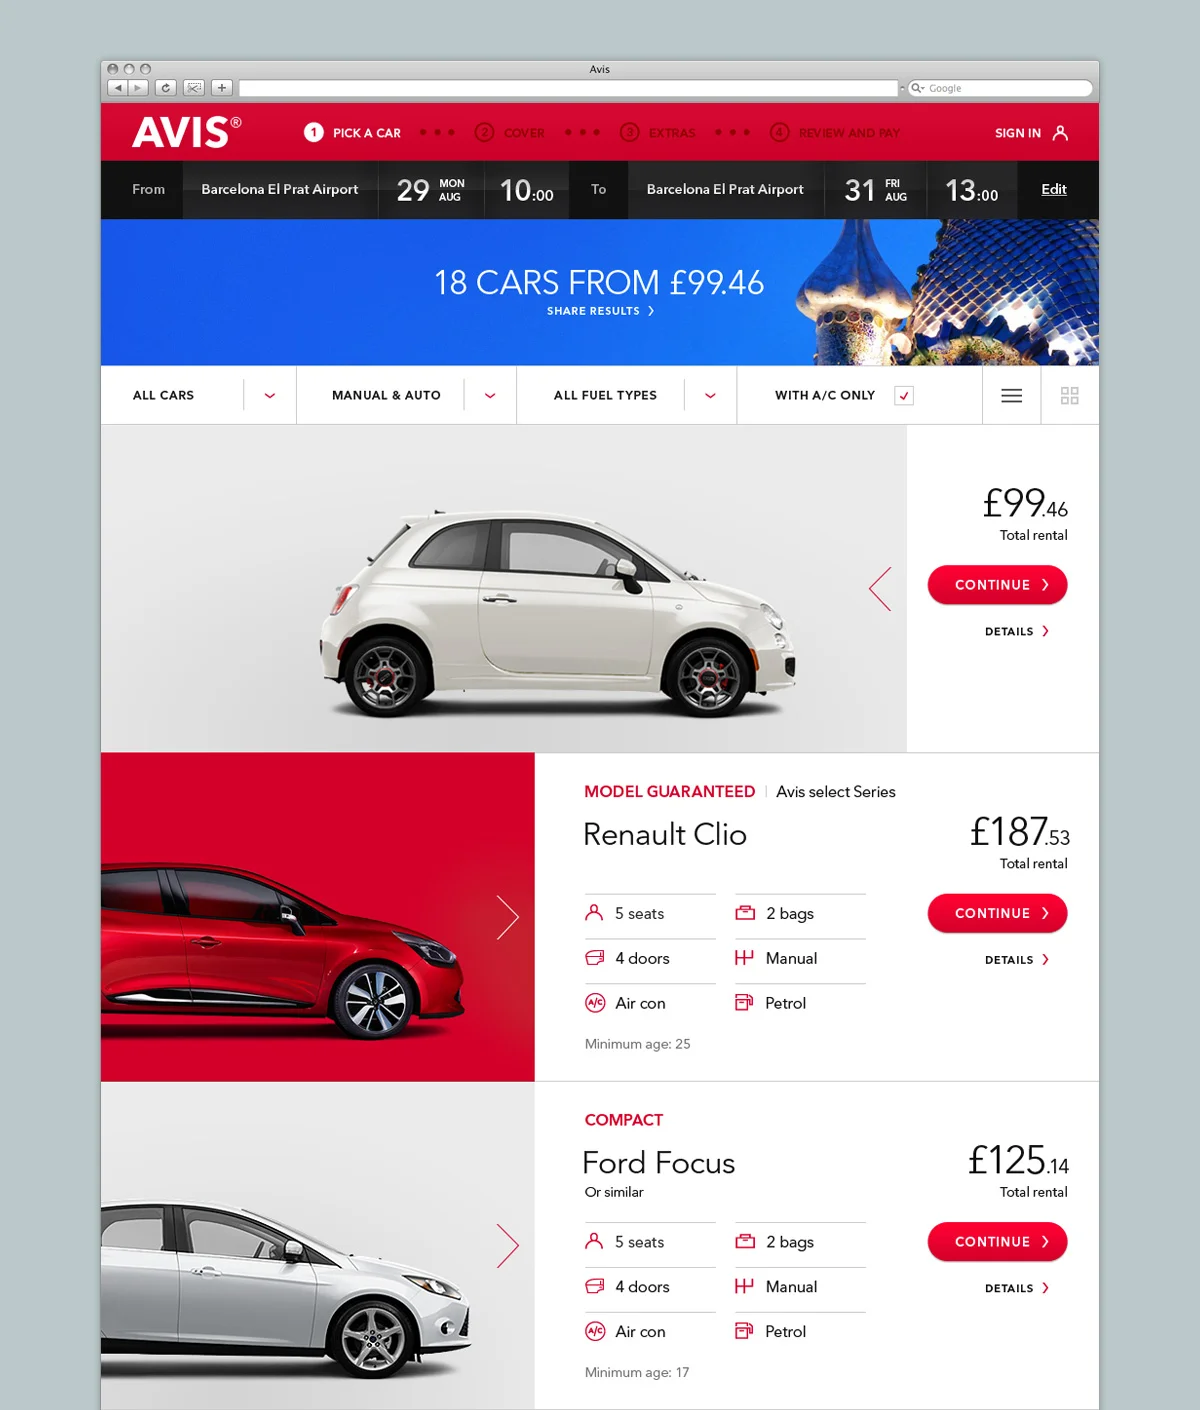1200x1410 pixels.
Task: Toggle the With A/C Only checkbox
Action: coord(904,396)
